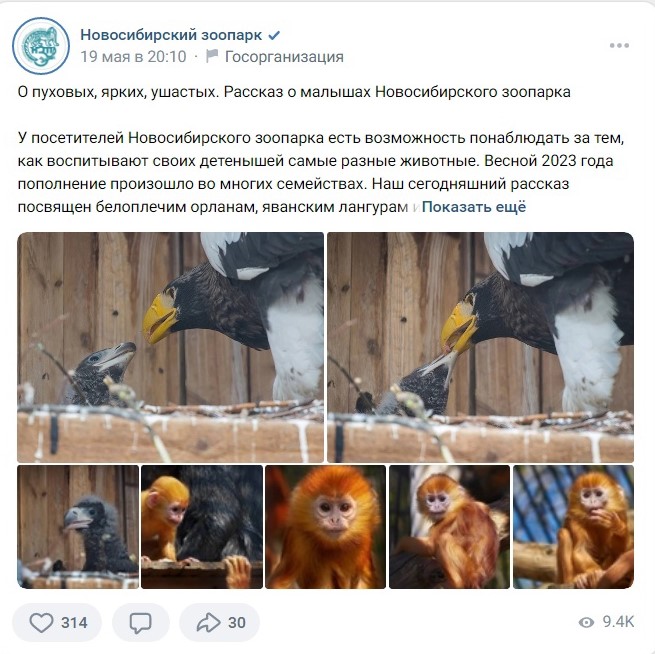The height and width of the screenshot is (654, 655).
Task: Open the langur sitting on branch photo
Action: (449, 527)
